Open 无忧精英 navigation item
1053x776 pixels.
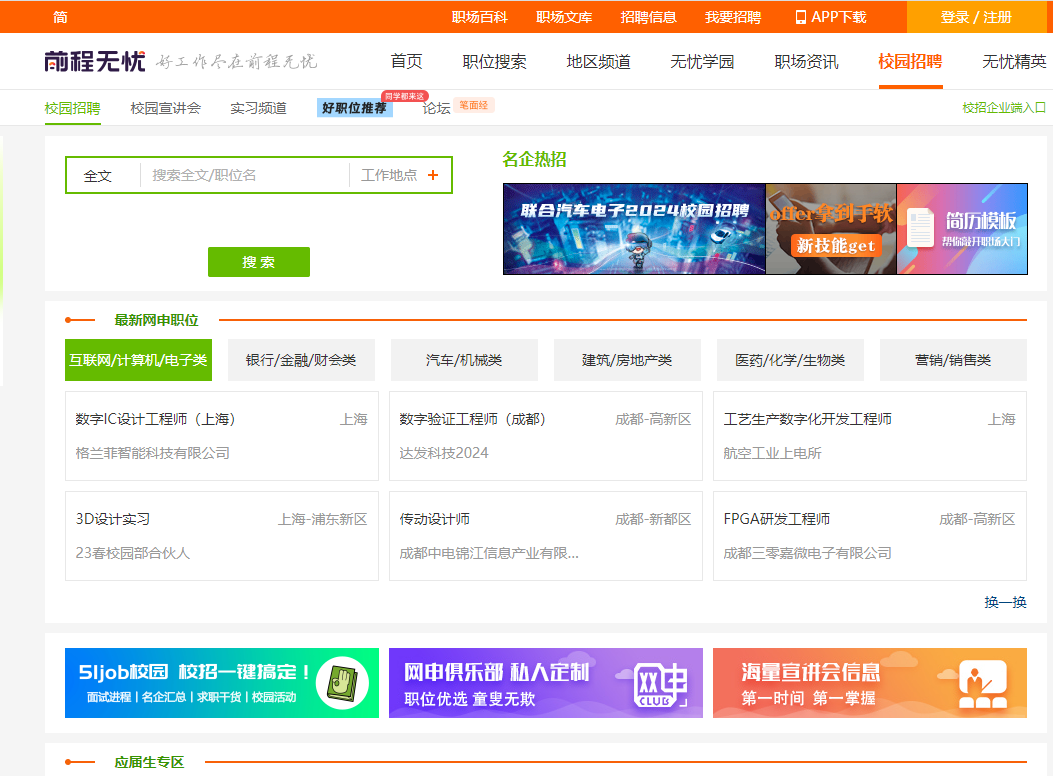[1014, 62]
